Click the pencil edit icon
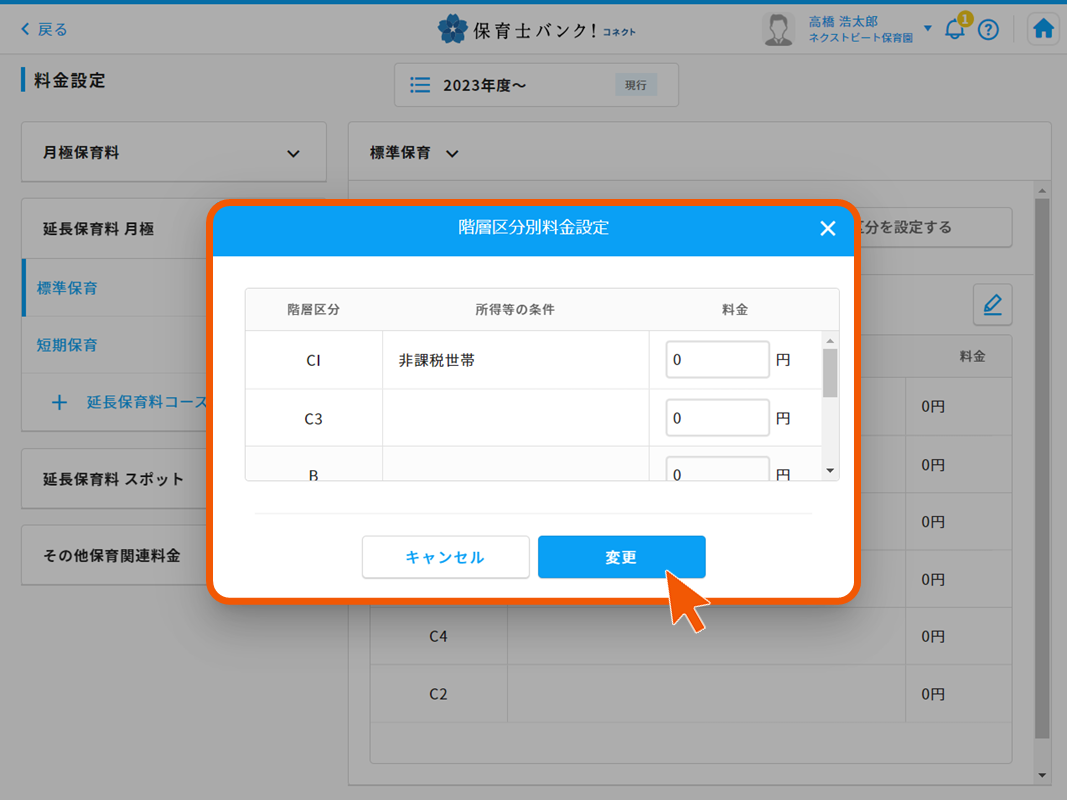Image resolution: width=1067 pixels, height=800 pixels. click(x=992, y=305)
